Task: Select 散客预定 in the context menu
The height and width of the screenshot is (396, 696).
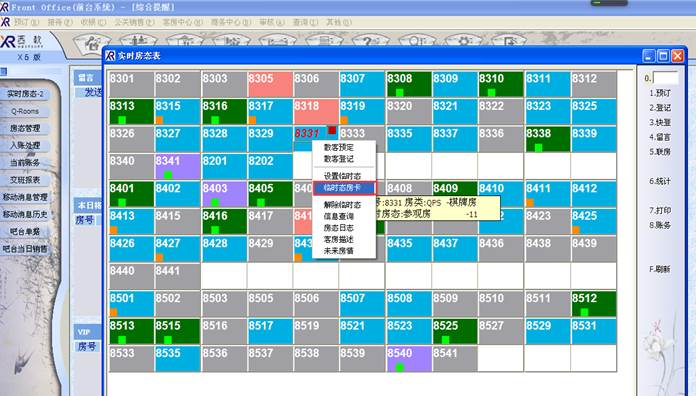Action: tap(339, 147)
